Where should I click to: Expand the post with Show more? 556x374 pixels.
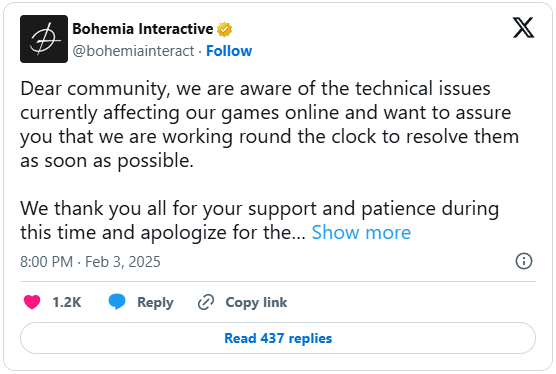click(361, 233)
